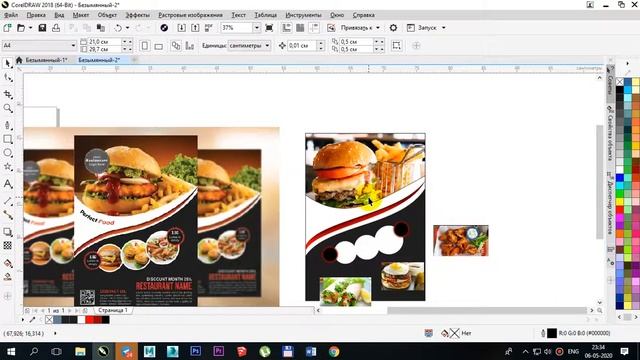
Task: Open the A4 page size dropdown
Action: pyautogui.click(x=73, y=45)
